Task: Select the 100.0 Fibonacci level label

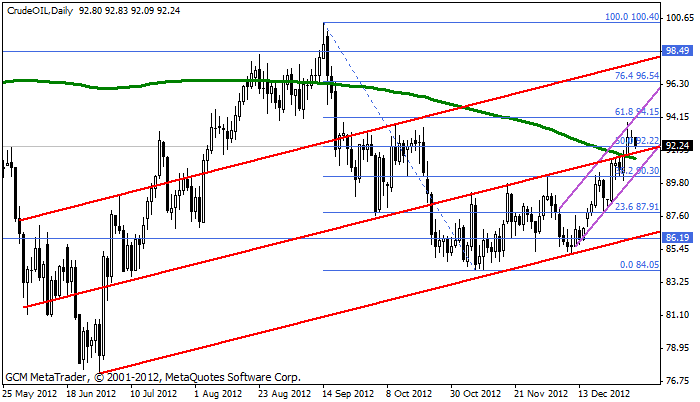Action: pos(632,17)
